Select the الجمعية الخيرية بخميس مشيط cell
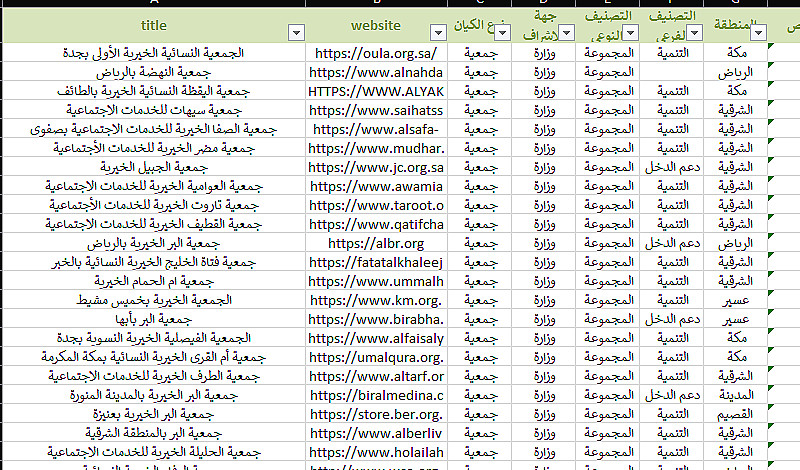Image resolution: width=800 pixels, height=470 pixels. pos(154,301)
